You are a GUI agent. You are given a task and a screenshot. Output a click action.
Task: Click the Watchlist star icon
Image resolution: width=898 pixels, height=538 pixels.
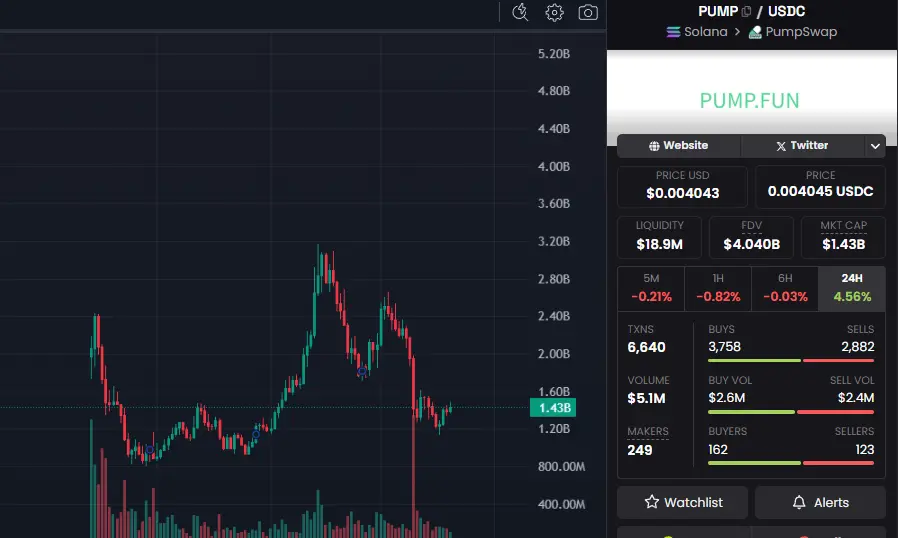point(652,502)
